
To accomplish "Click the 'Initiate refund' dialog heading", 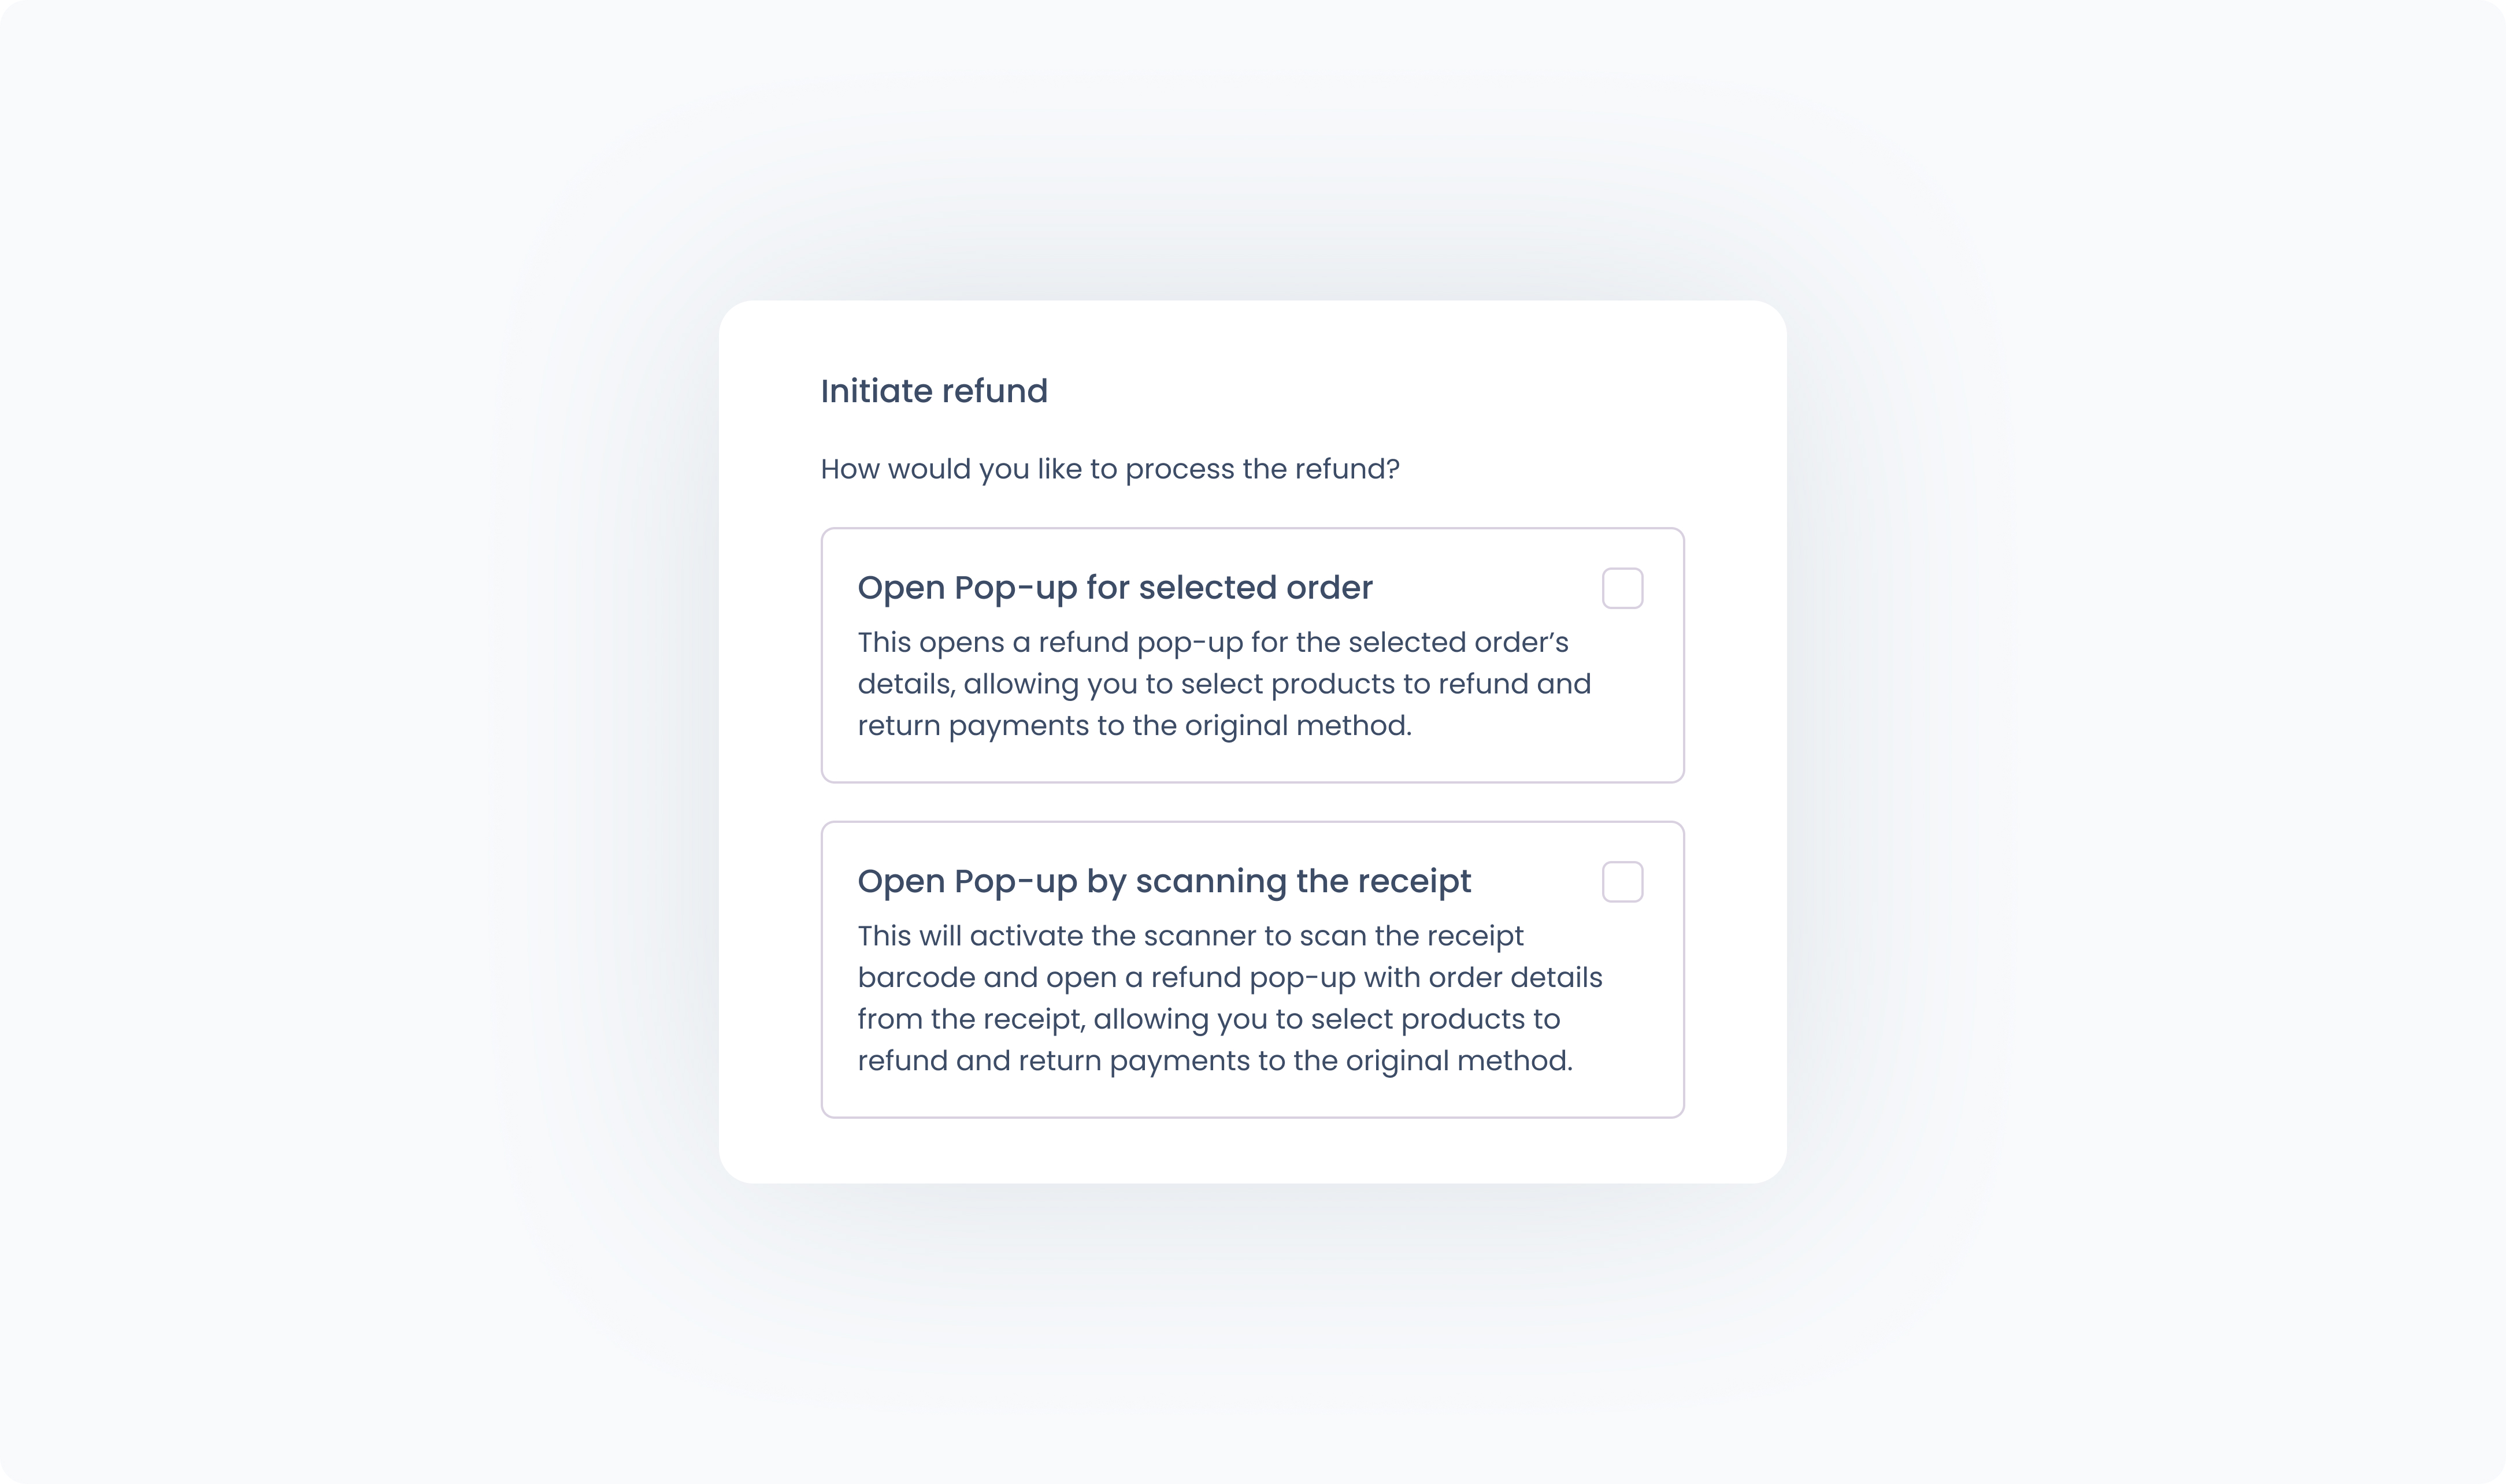I will (933, 391).
